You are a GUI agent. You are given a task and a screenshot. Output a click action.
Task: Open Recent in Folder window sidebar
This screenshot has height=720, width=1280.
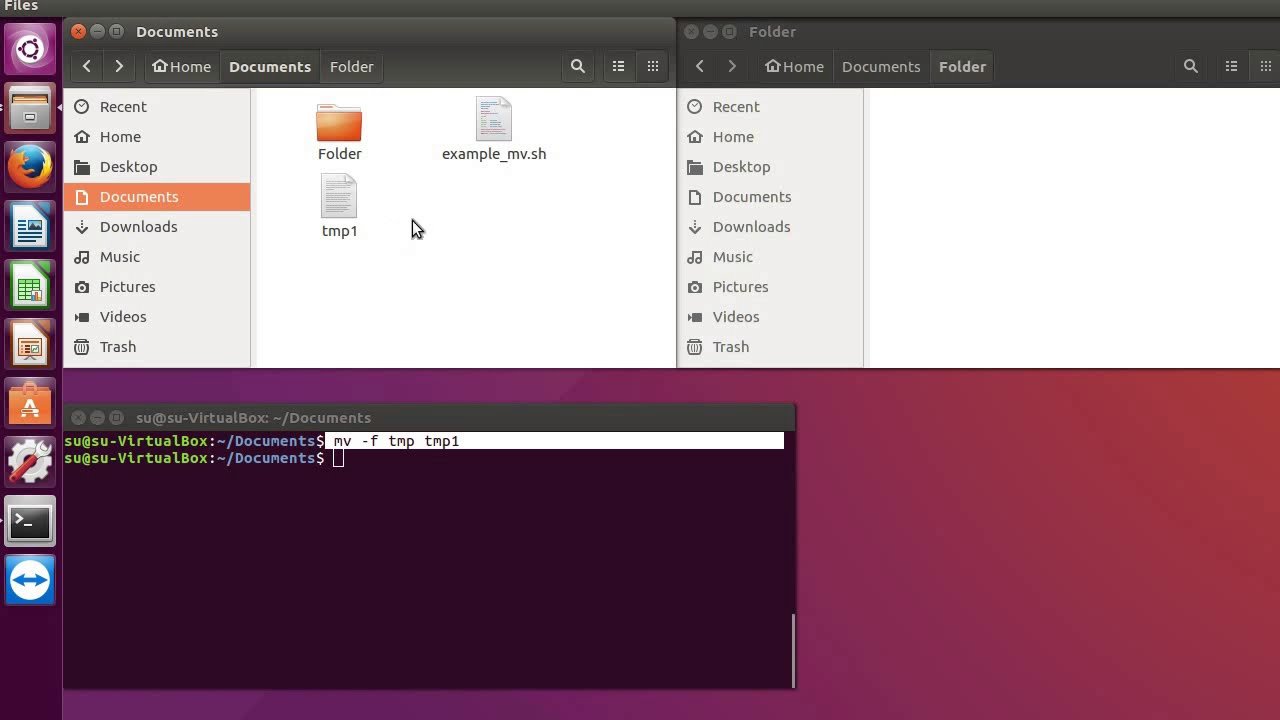point(770,106)
